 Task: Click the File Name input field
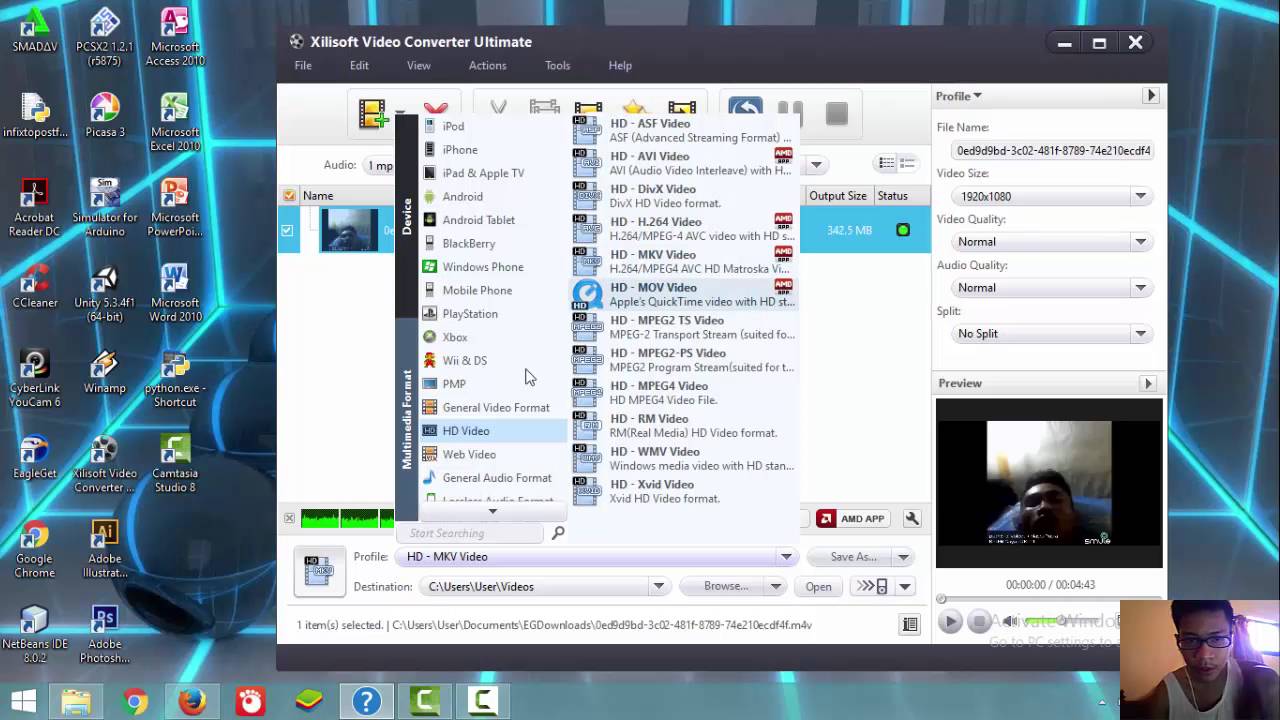[1053, 150]
